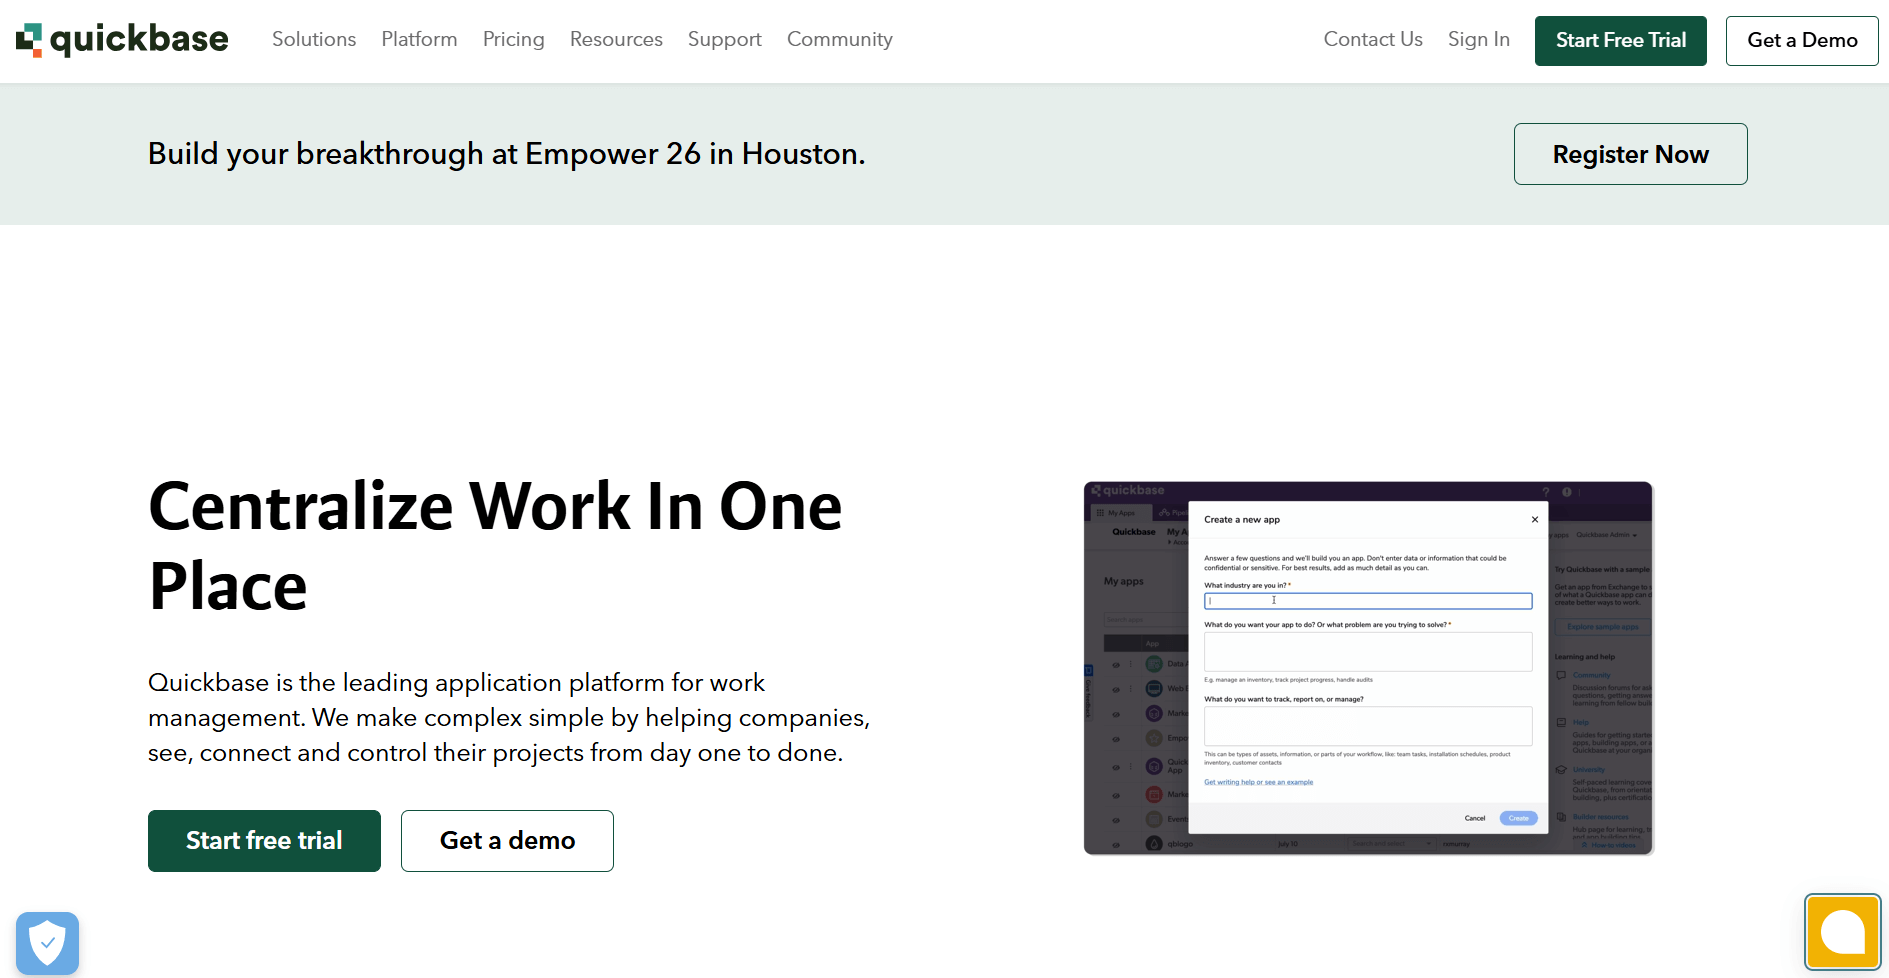Click the Get a Demo header button
This screenshot has width=1889, height=978.
(1802, 41)
